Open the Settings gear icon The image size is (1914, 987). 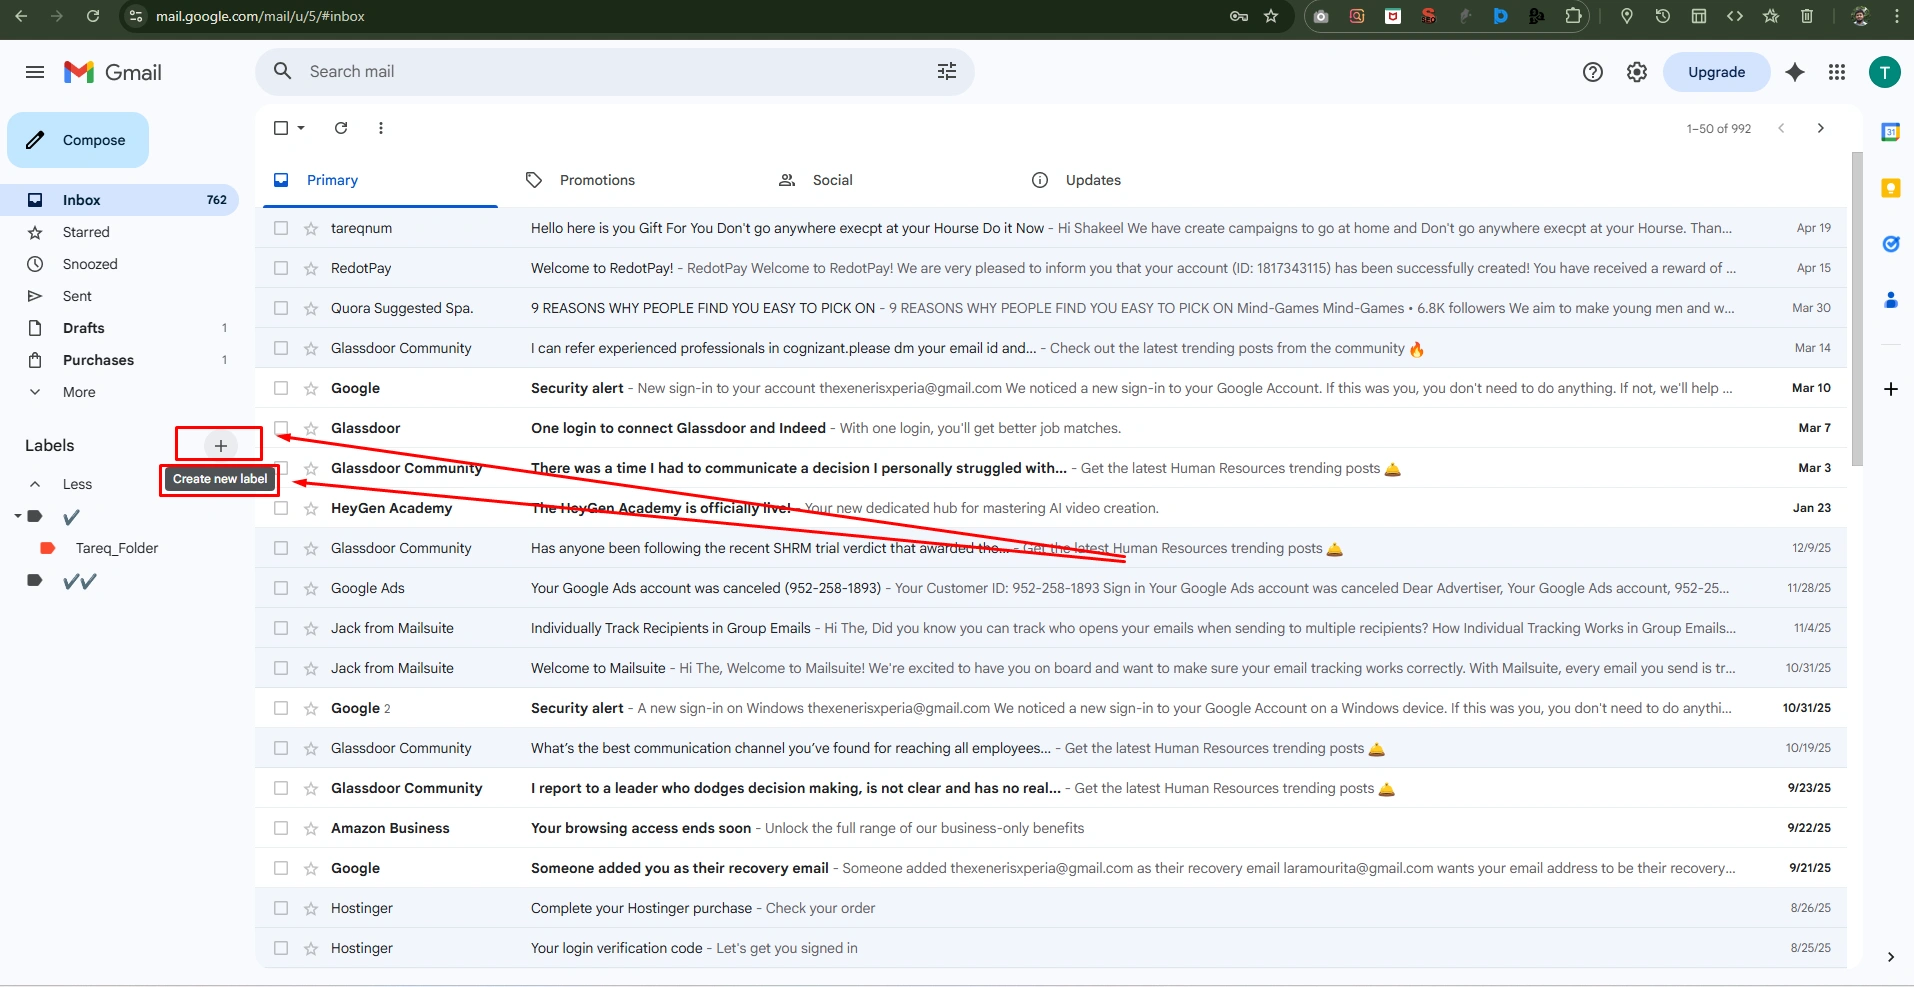[1637, 72]
